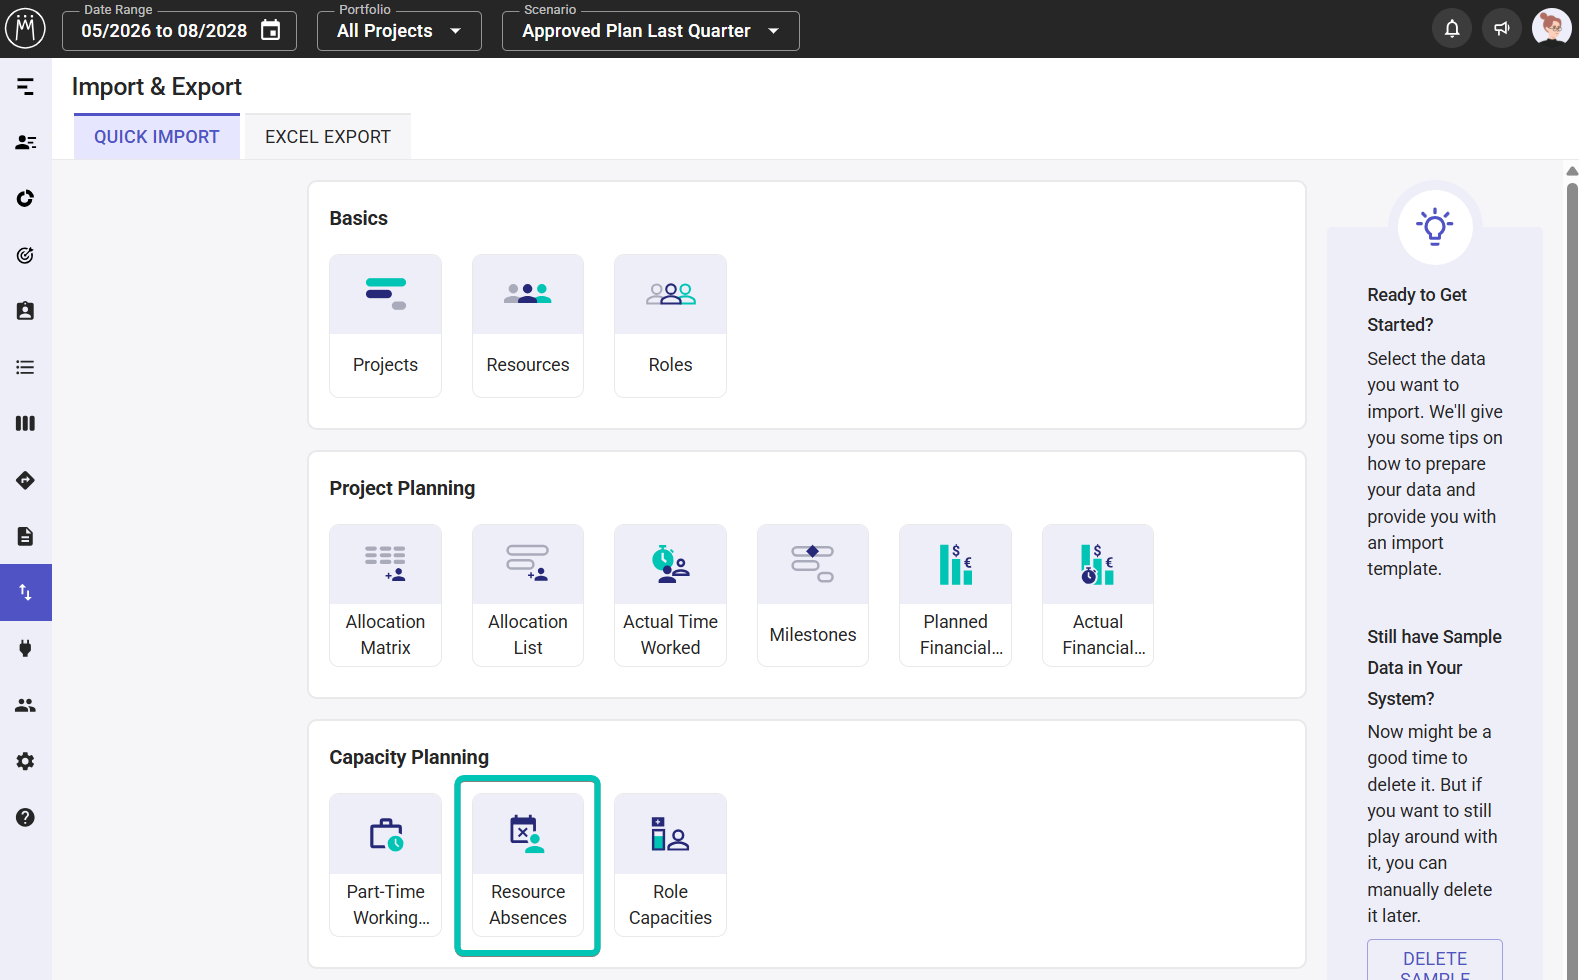Switch to the Quick Import tab

pyautogui.click(x=157, y=137)
